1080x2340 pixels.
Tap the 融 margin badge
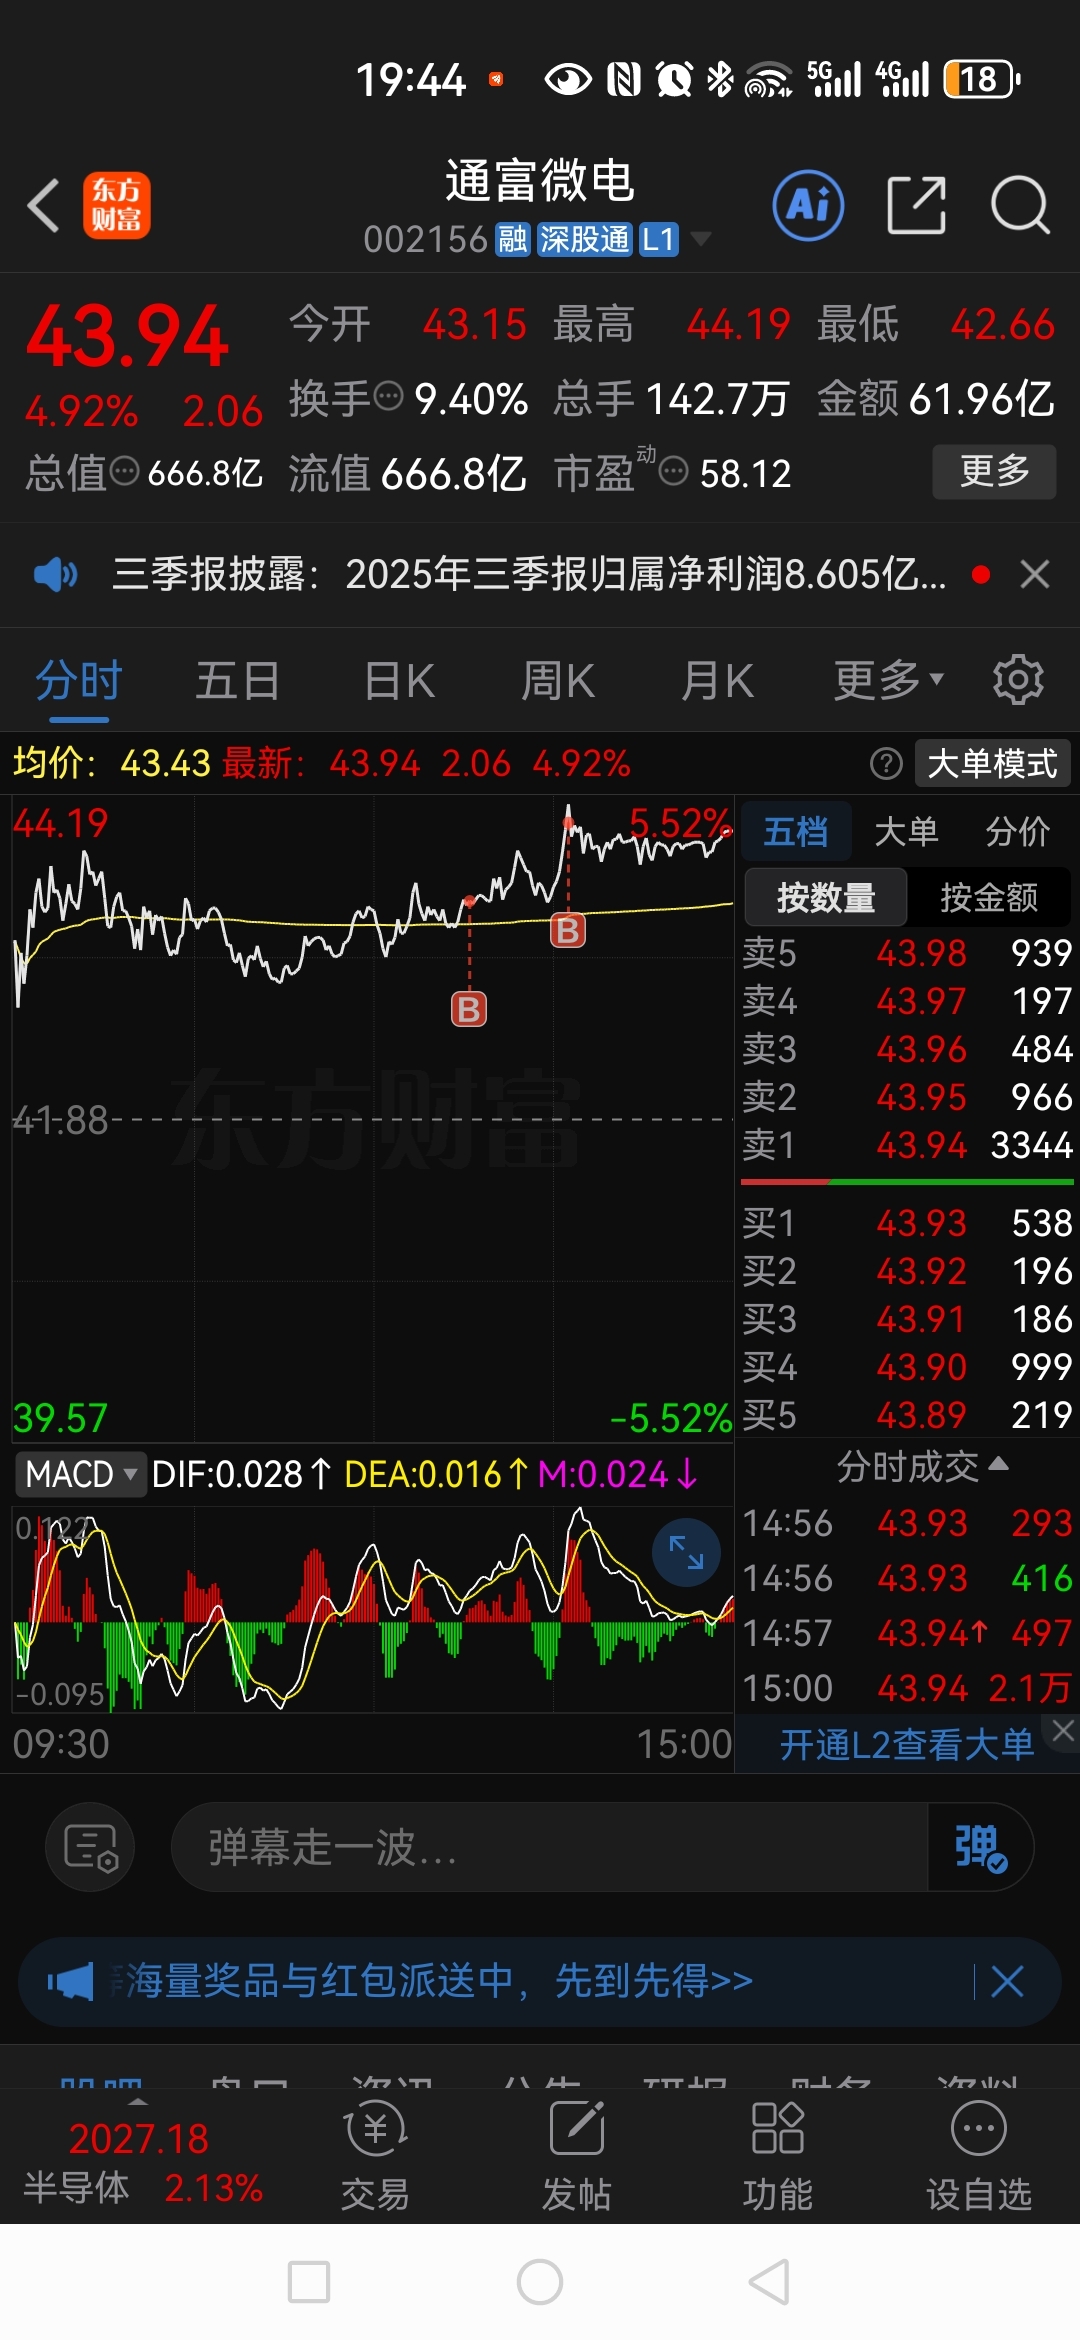tap(513, 240)
